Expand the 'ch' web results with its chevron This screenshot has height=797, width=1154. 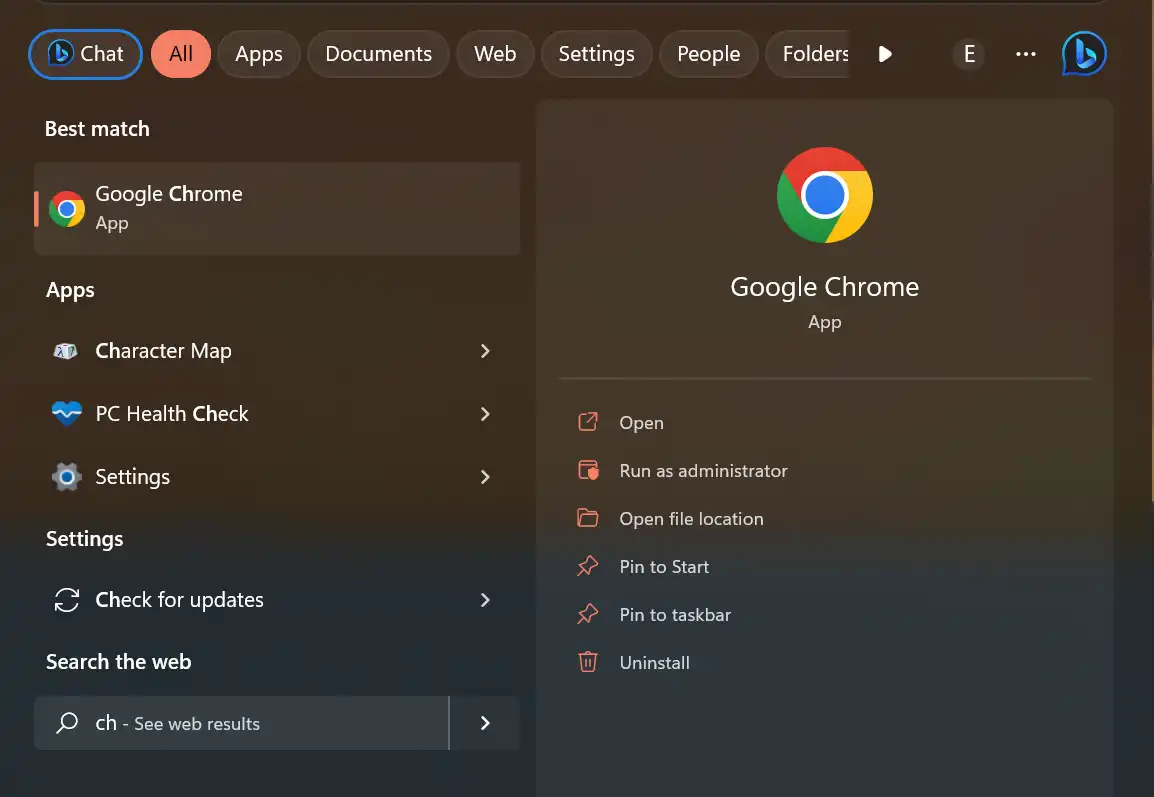point(485,723)
